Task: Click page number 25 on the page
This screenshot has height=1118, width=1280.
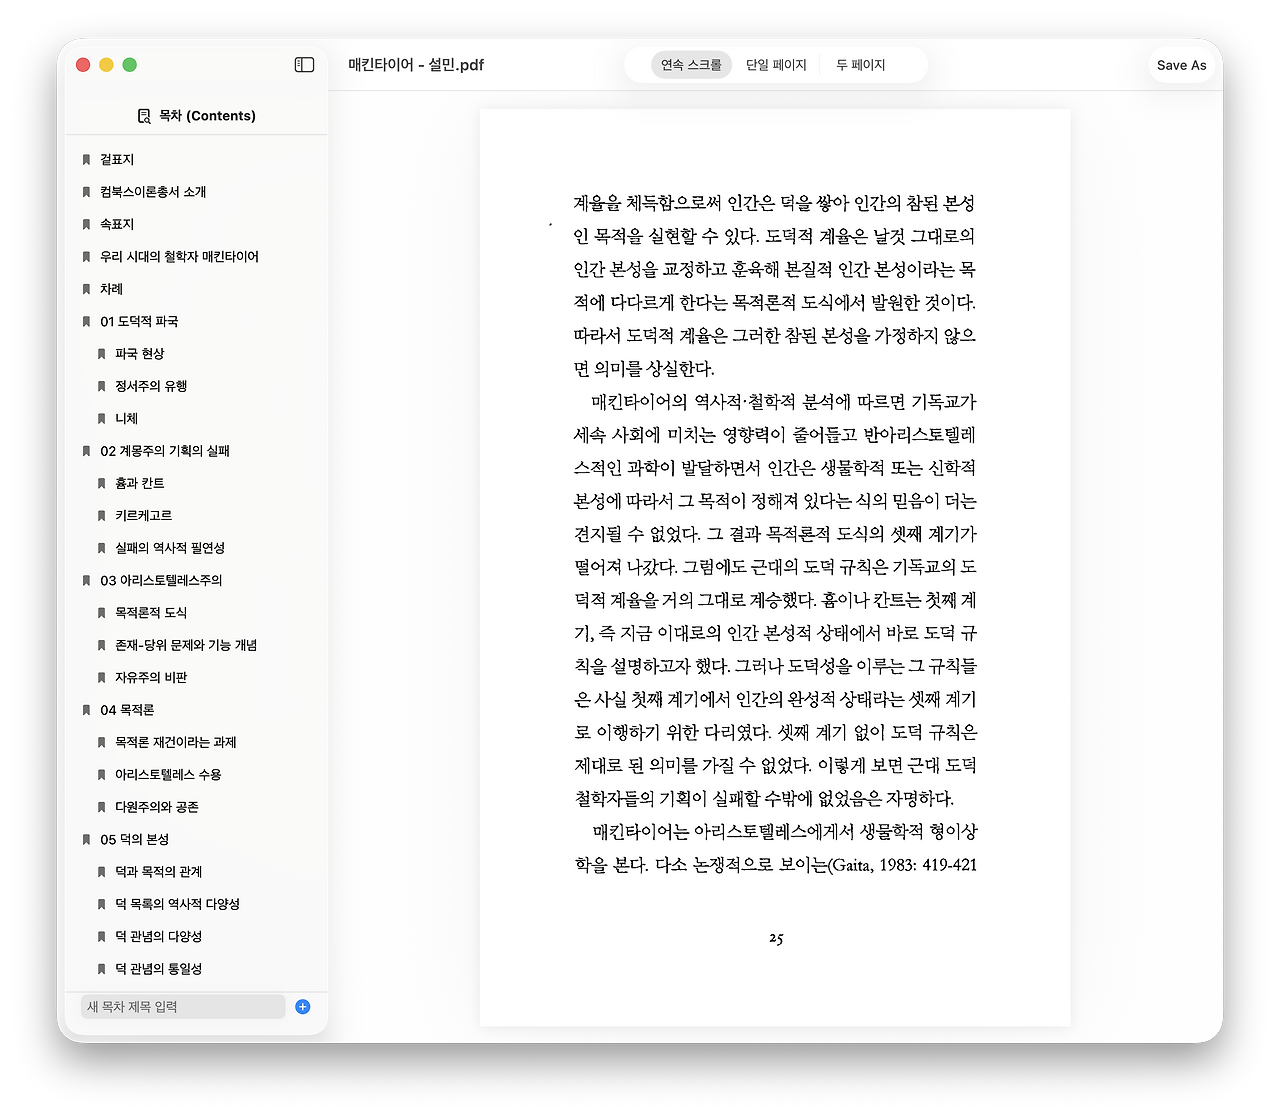Action: click(x=776, y=939)
